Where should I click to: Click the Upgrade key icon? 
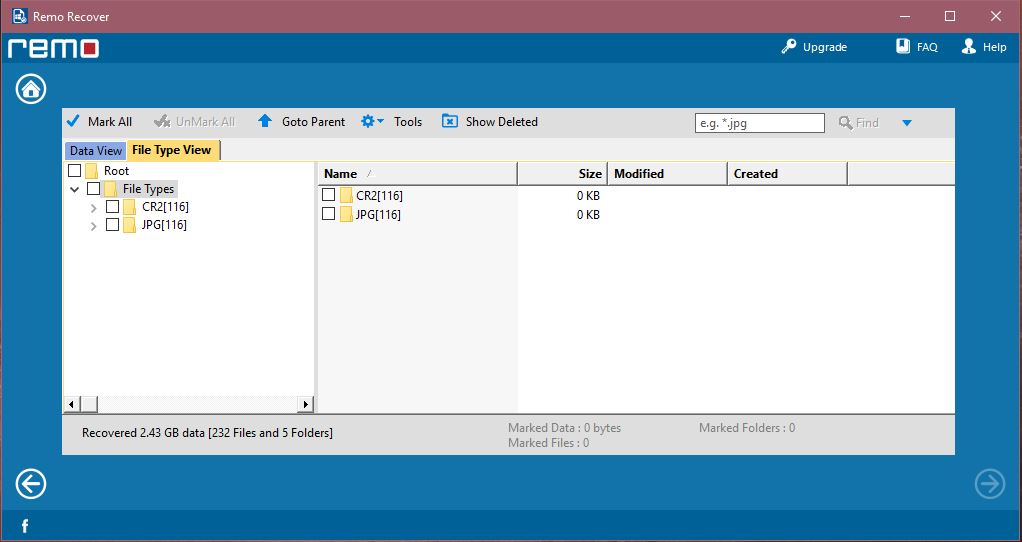(x=789, y=47)
